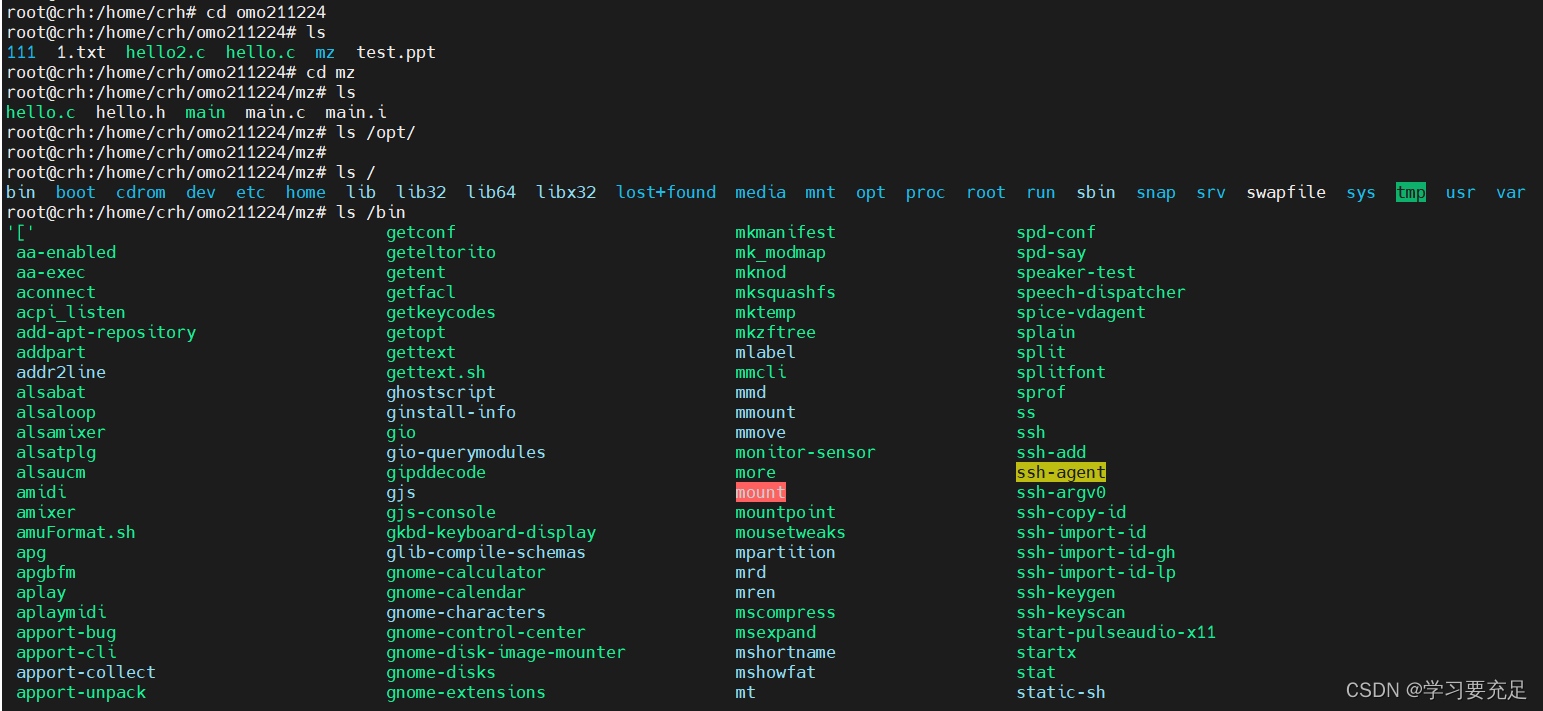Select the swapfile entry
Viewport: 1543px width, 711px height.
[x=1286, y=192]
